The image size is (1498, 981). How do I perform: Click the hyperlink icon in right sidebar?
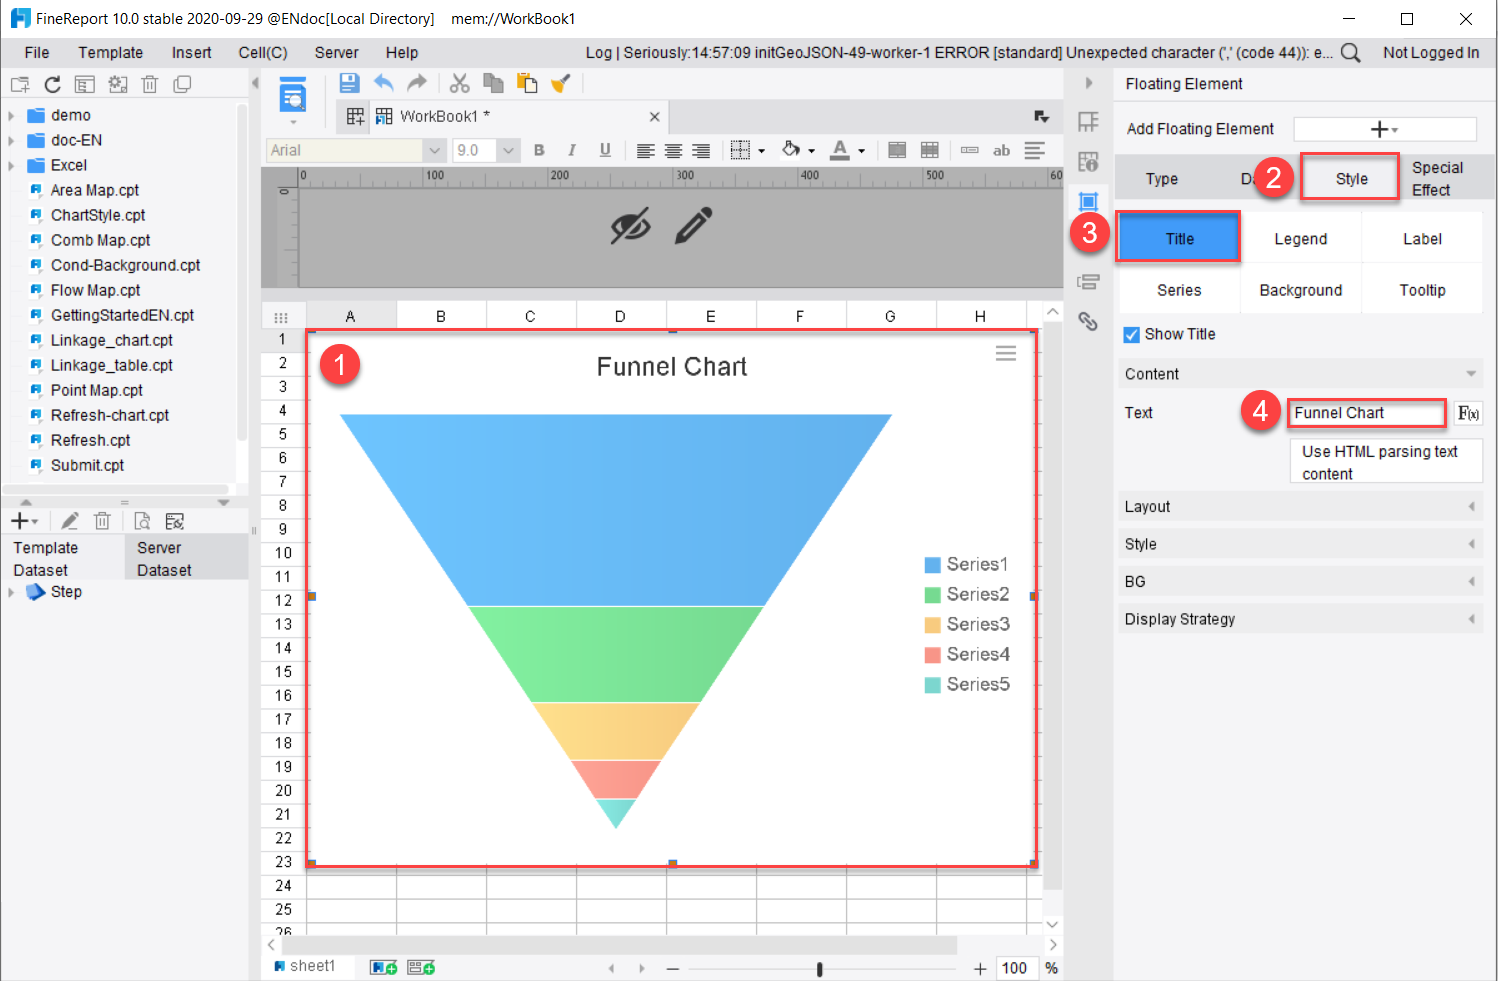click(x=1089, y=320)
